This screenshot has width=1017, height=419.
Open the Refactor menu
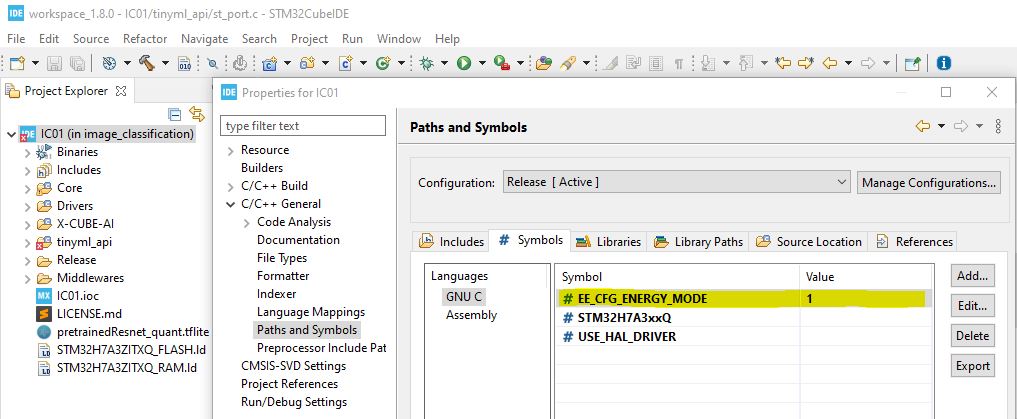pyautogui.click(x=145, y=39)
